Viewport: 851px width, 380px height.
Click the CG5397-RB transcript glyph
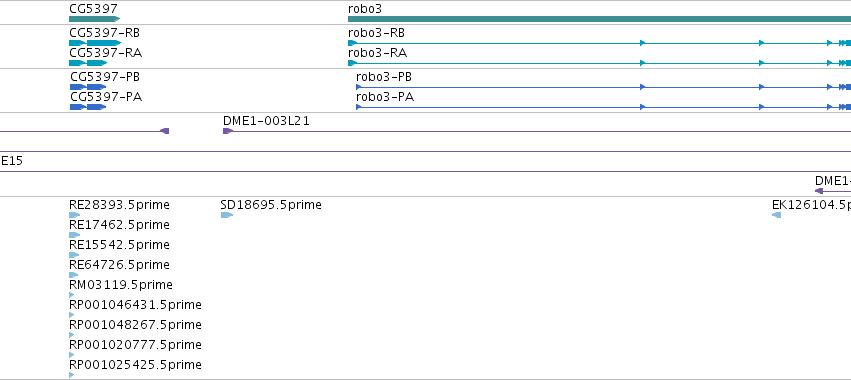click(94, 43)
